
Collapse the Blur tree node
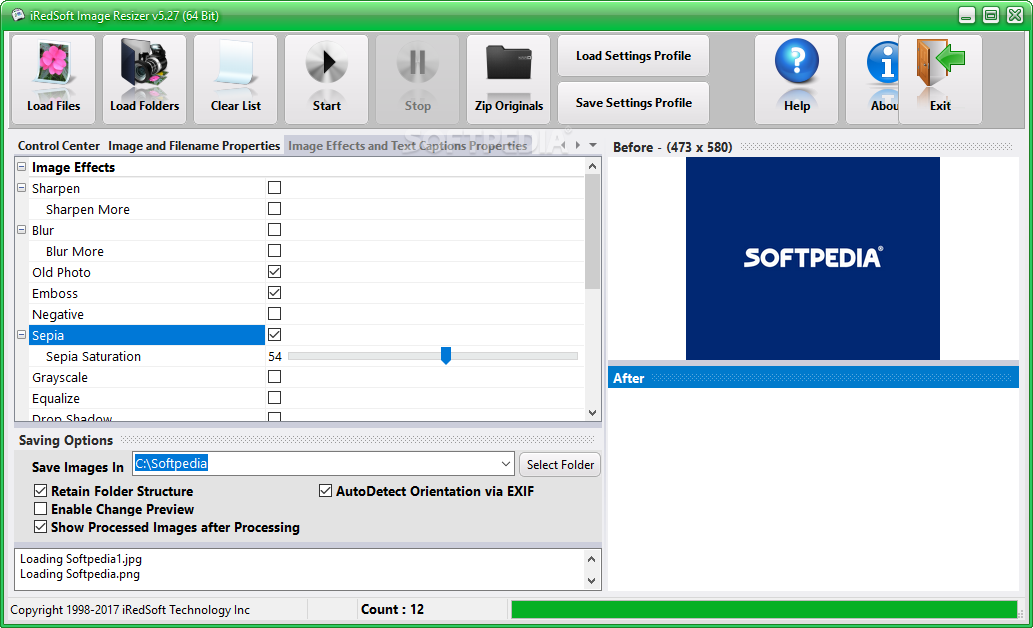(x=22, y=230)
